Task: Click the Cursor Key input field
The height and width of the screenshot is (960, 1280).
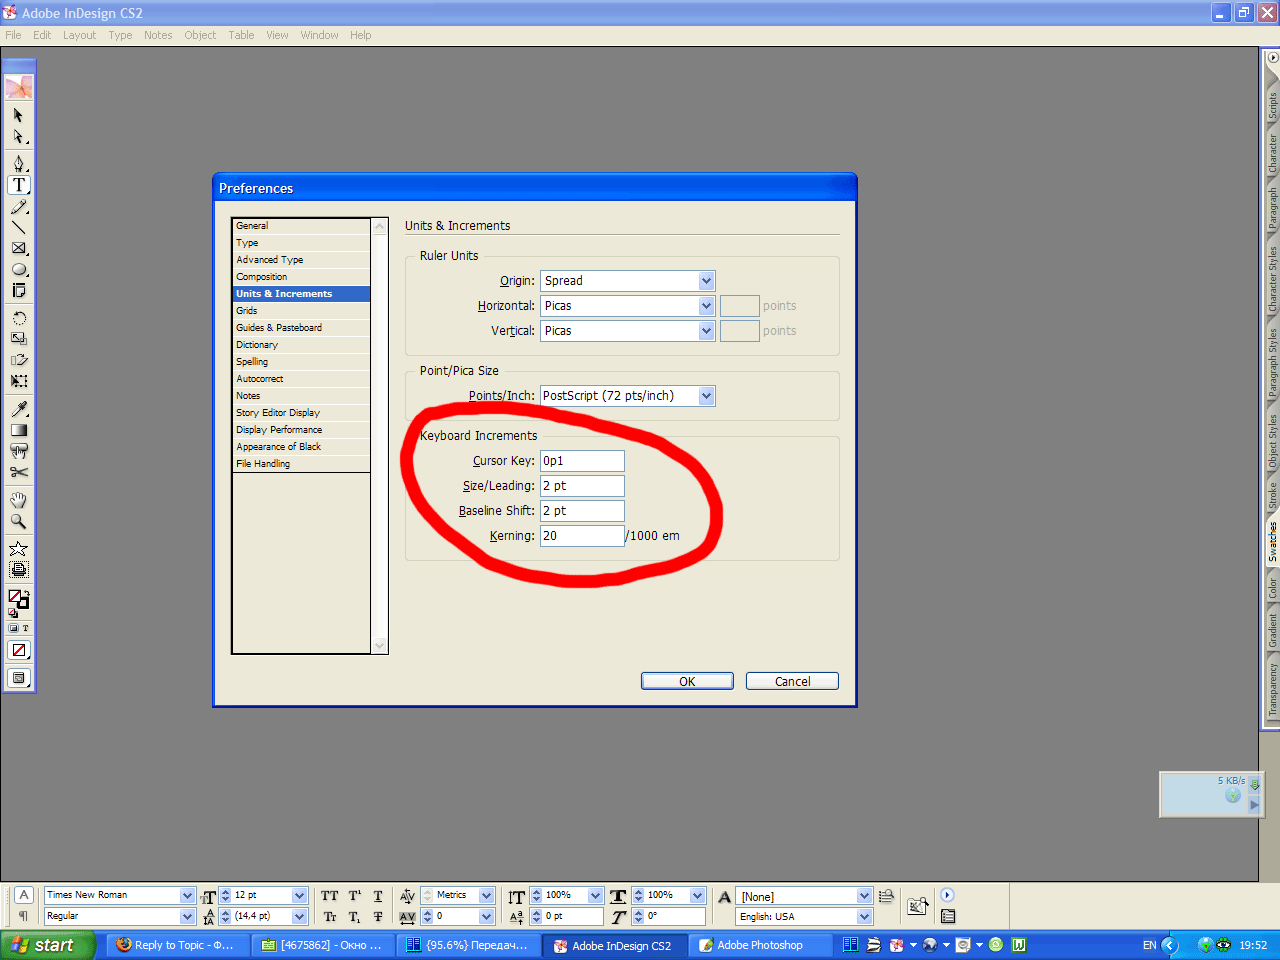Action: (x=582, y=461)
